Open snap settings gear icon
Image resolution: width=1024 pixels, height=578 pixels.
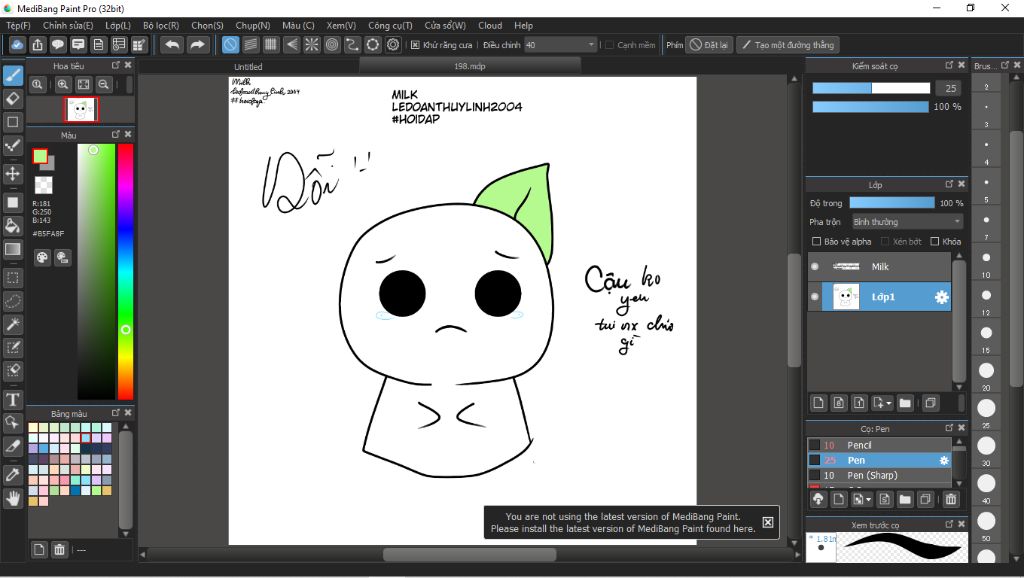point(392,44)
